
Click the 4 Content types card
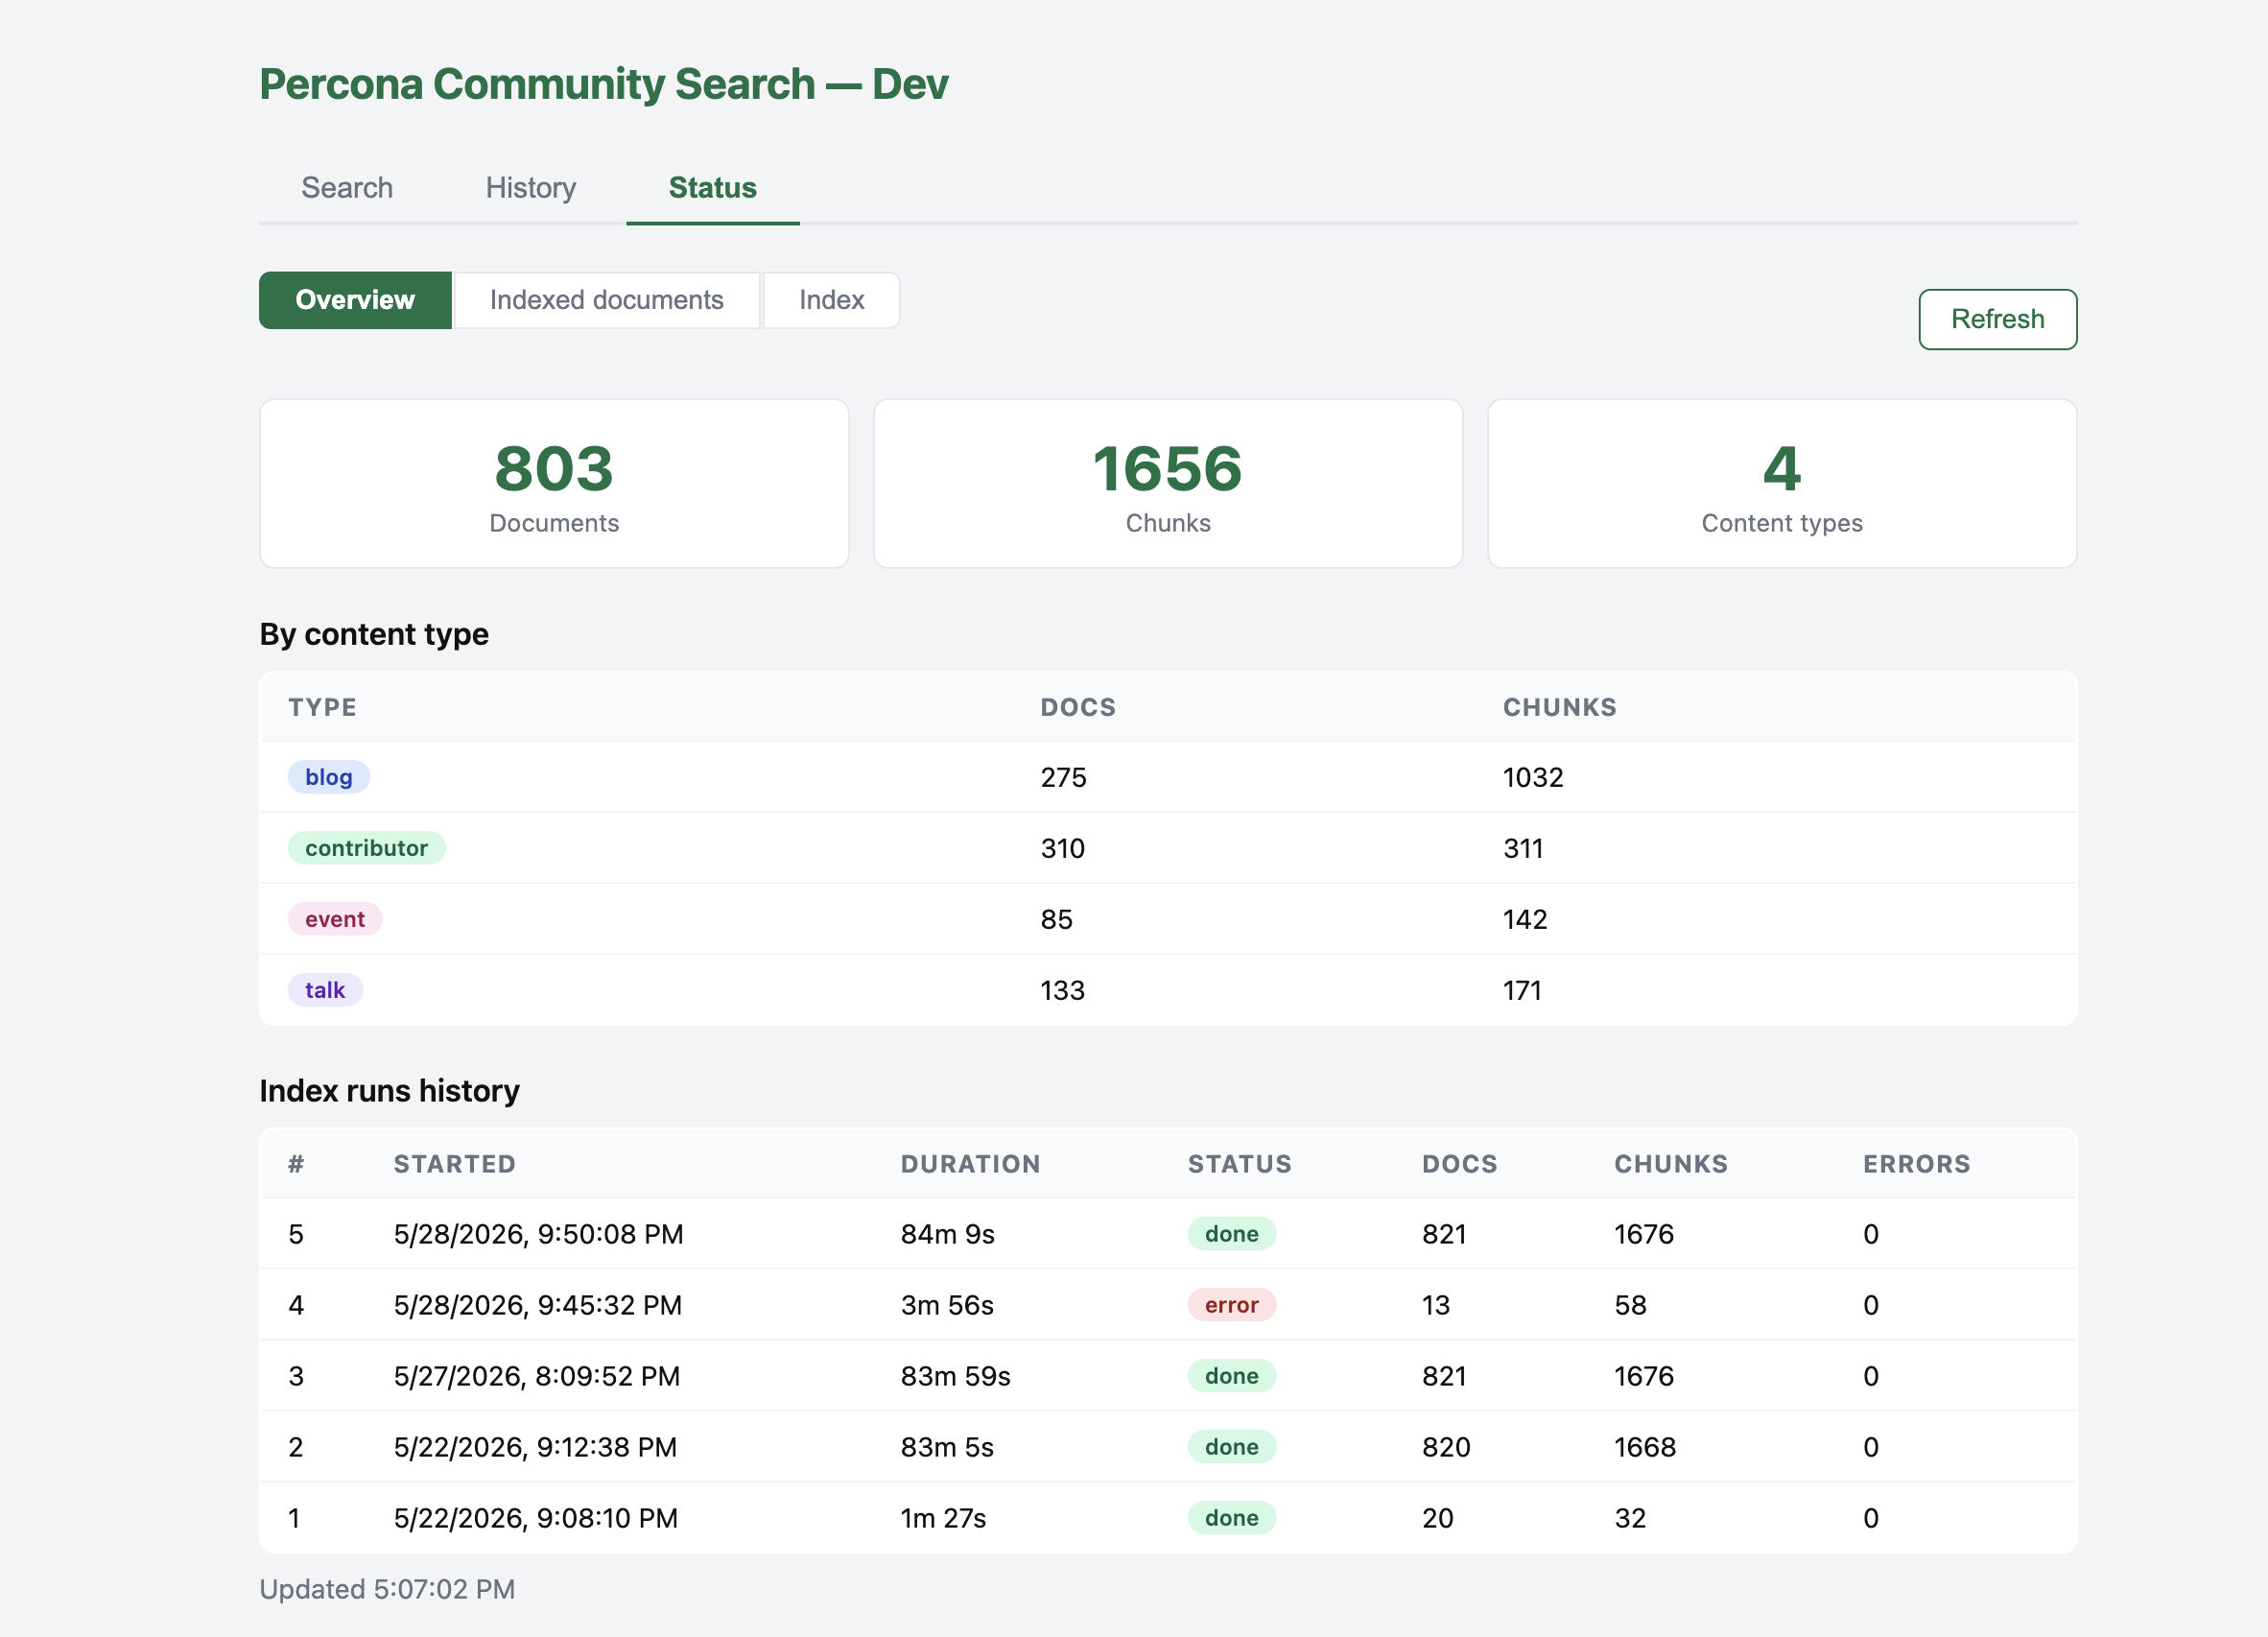pyautogui.click(x=1782, y=484)
